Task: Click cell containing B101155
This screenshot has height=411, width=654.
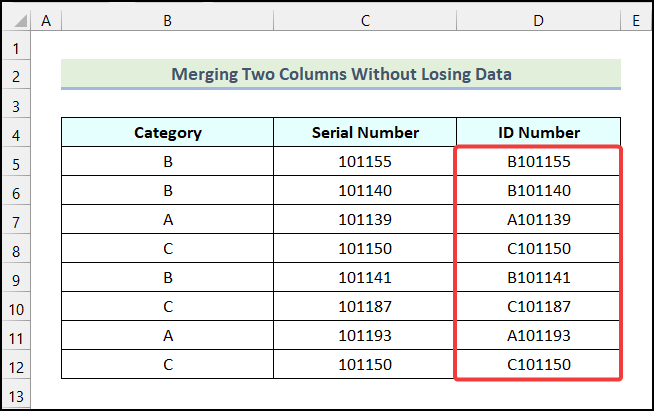Action: (x=538, y=162)
